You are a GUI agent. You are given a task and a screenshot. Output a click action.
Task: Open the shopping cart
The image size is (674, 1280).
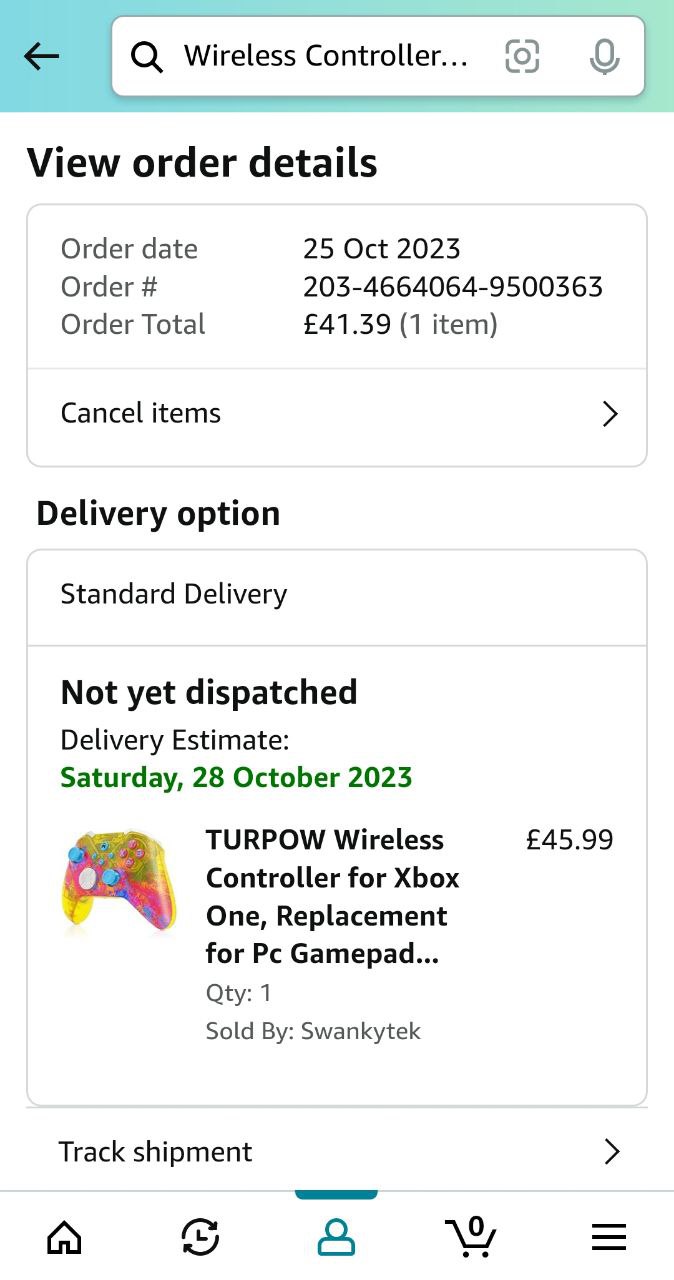tap(471, 1237)
